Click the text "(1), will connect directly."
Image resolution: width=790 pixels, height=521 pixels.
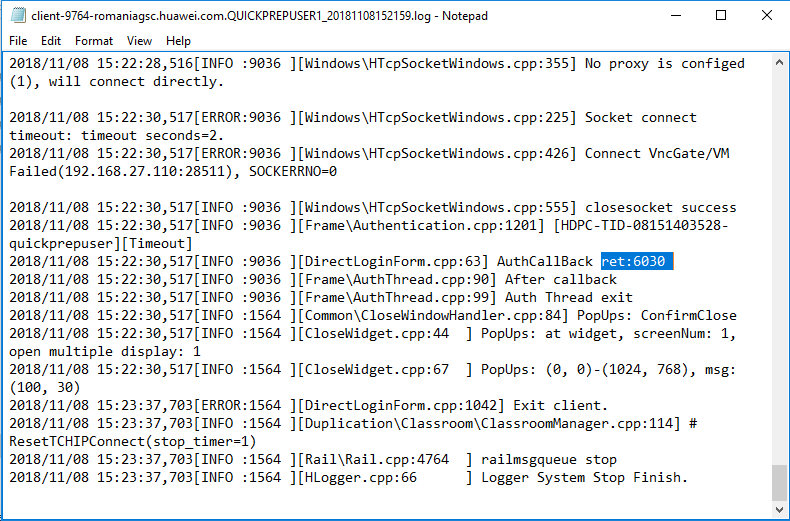pyautogui.click(x=116, y=82)
